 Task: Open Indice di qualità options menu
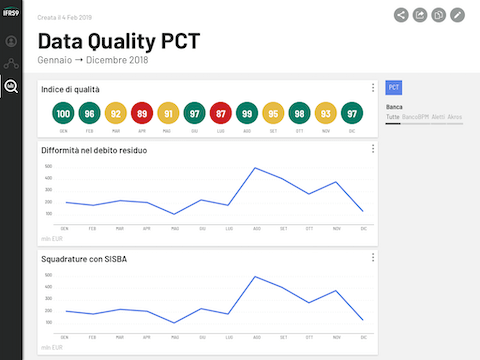(373, 88)
